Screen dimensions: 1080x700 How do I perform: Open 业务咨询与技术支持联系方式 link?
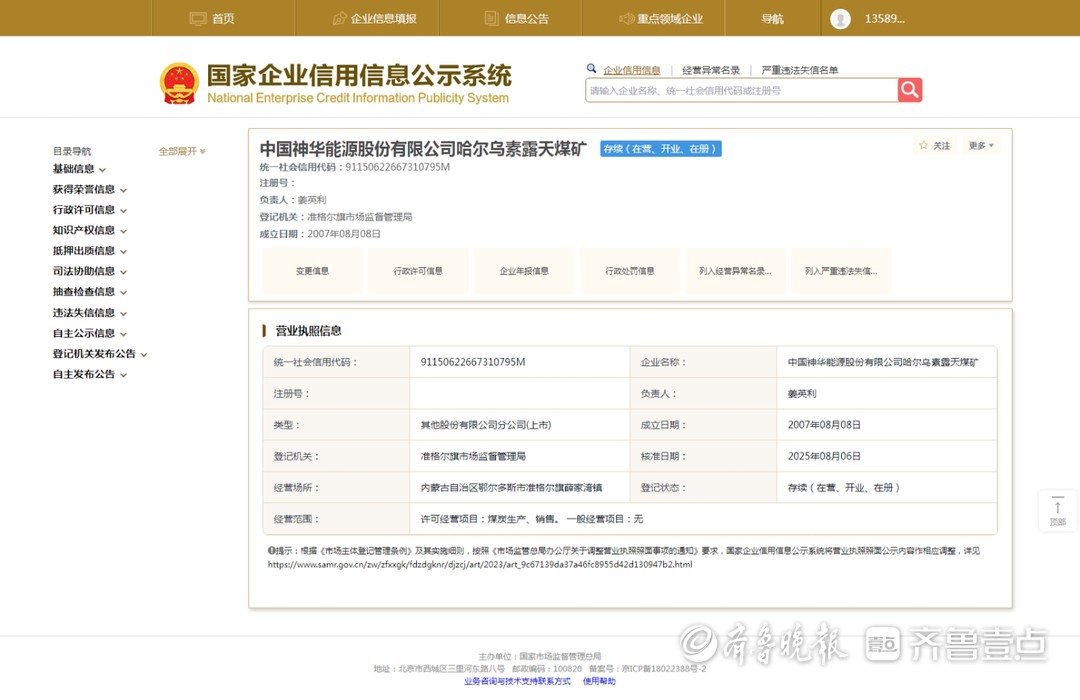517,681
